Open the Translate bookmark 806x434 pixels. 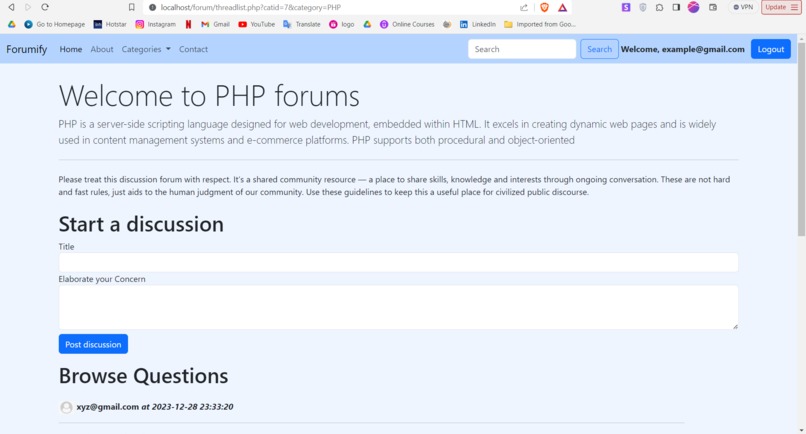click(x=302, y=24)
